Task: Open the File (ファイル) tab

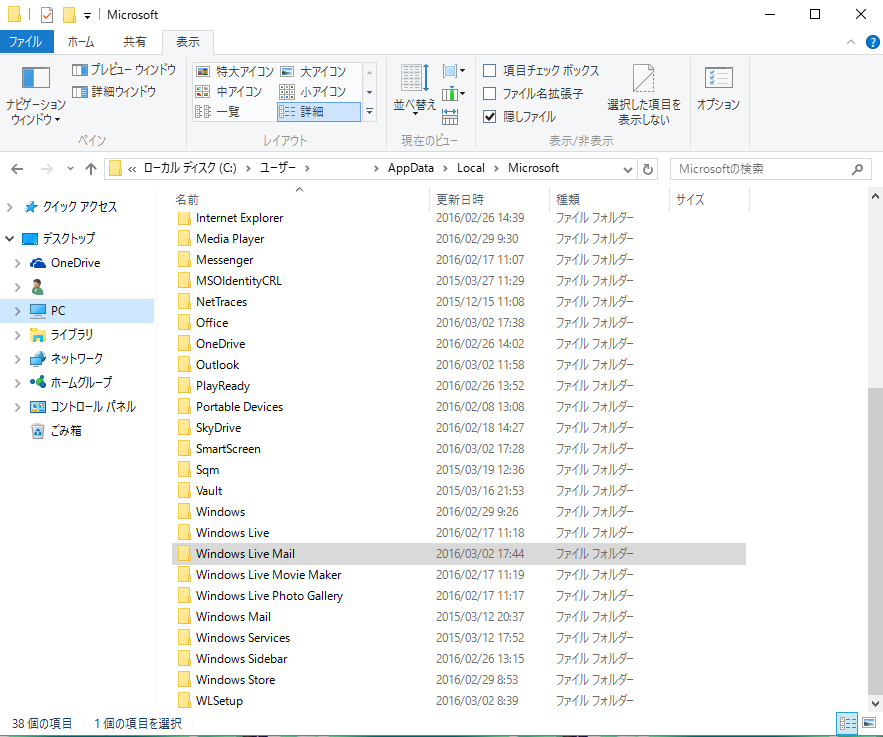Action: click(26, 42)
